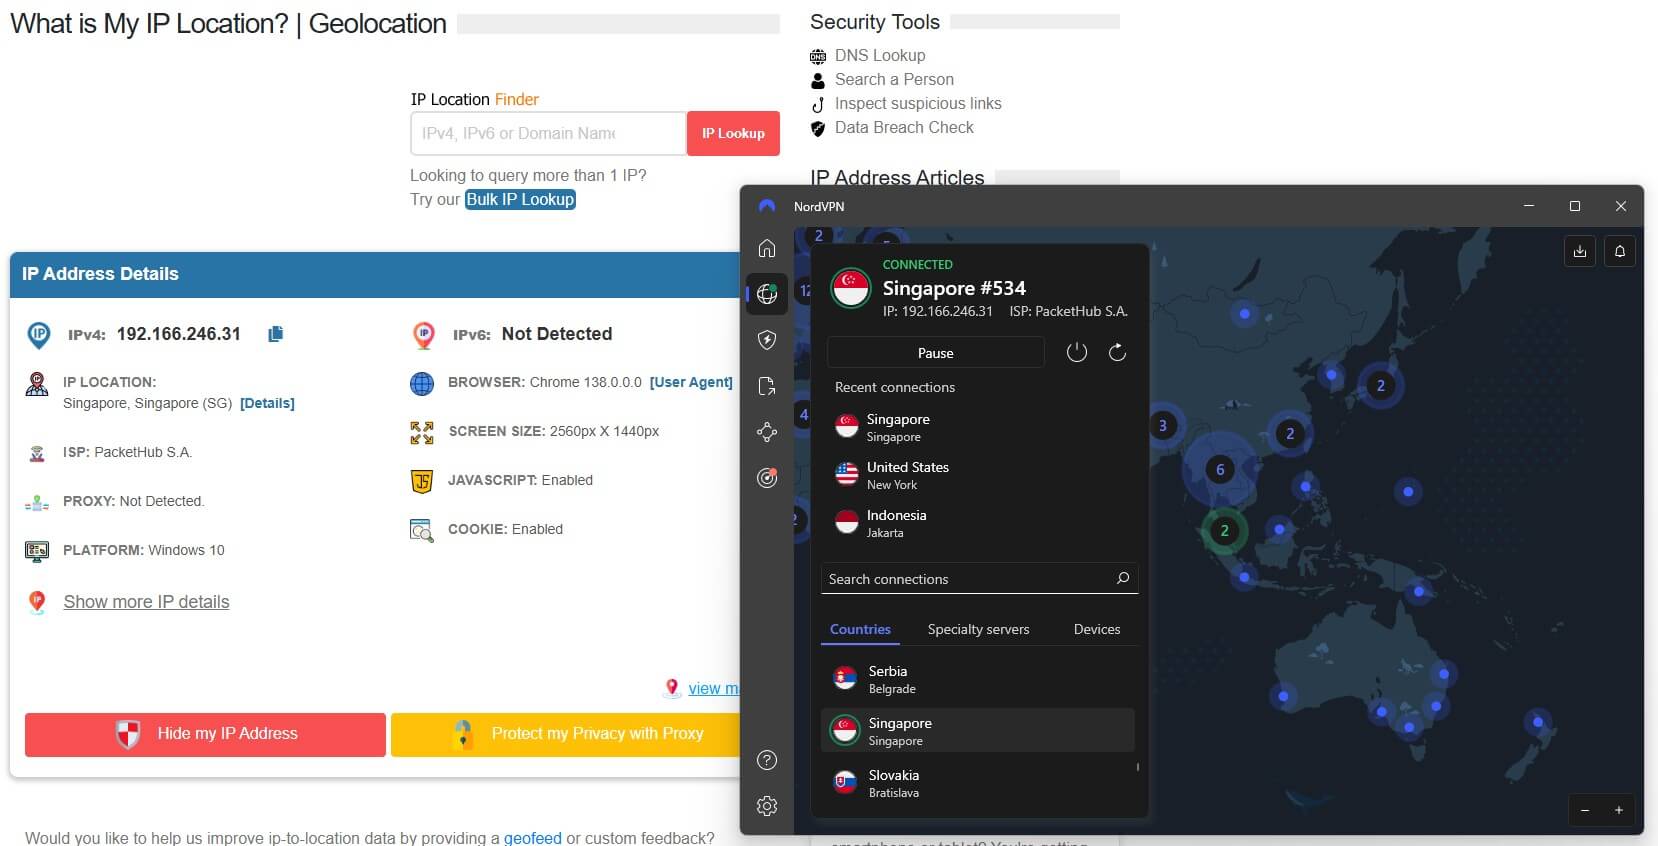The image size is (1658, 846).
Task: Select recent connection Singapore
Action: tap(980, 427)
